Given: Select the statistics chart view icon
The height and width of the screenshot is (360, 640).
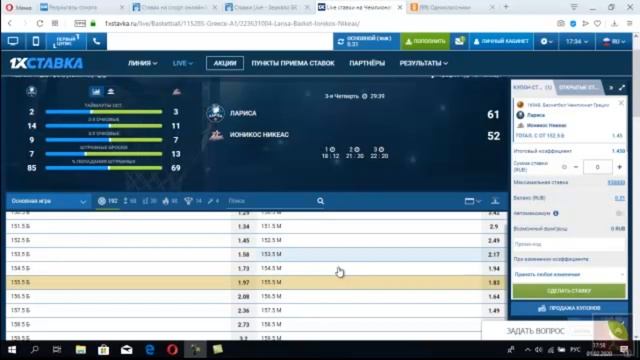Looking at the screenshot, I should [96, 91].
